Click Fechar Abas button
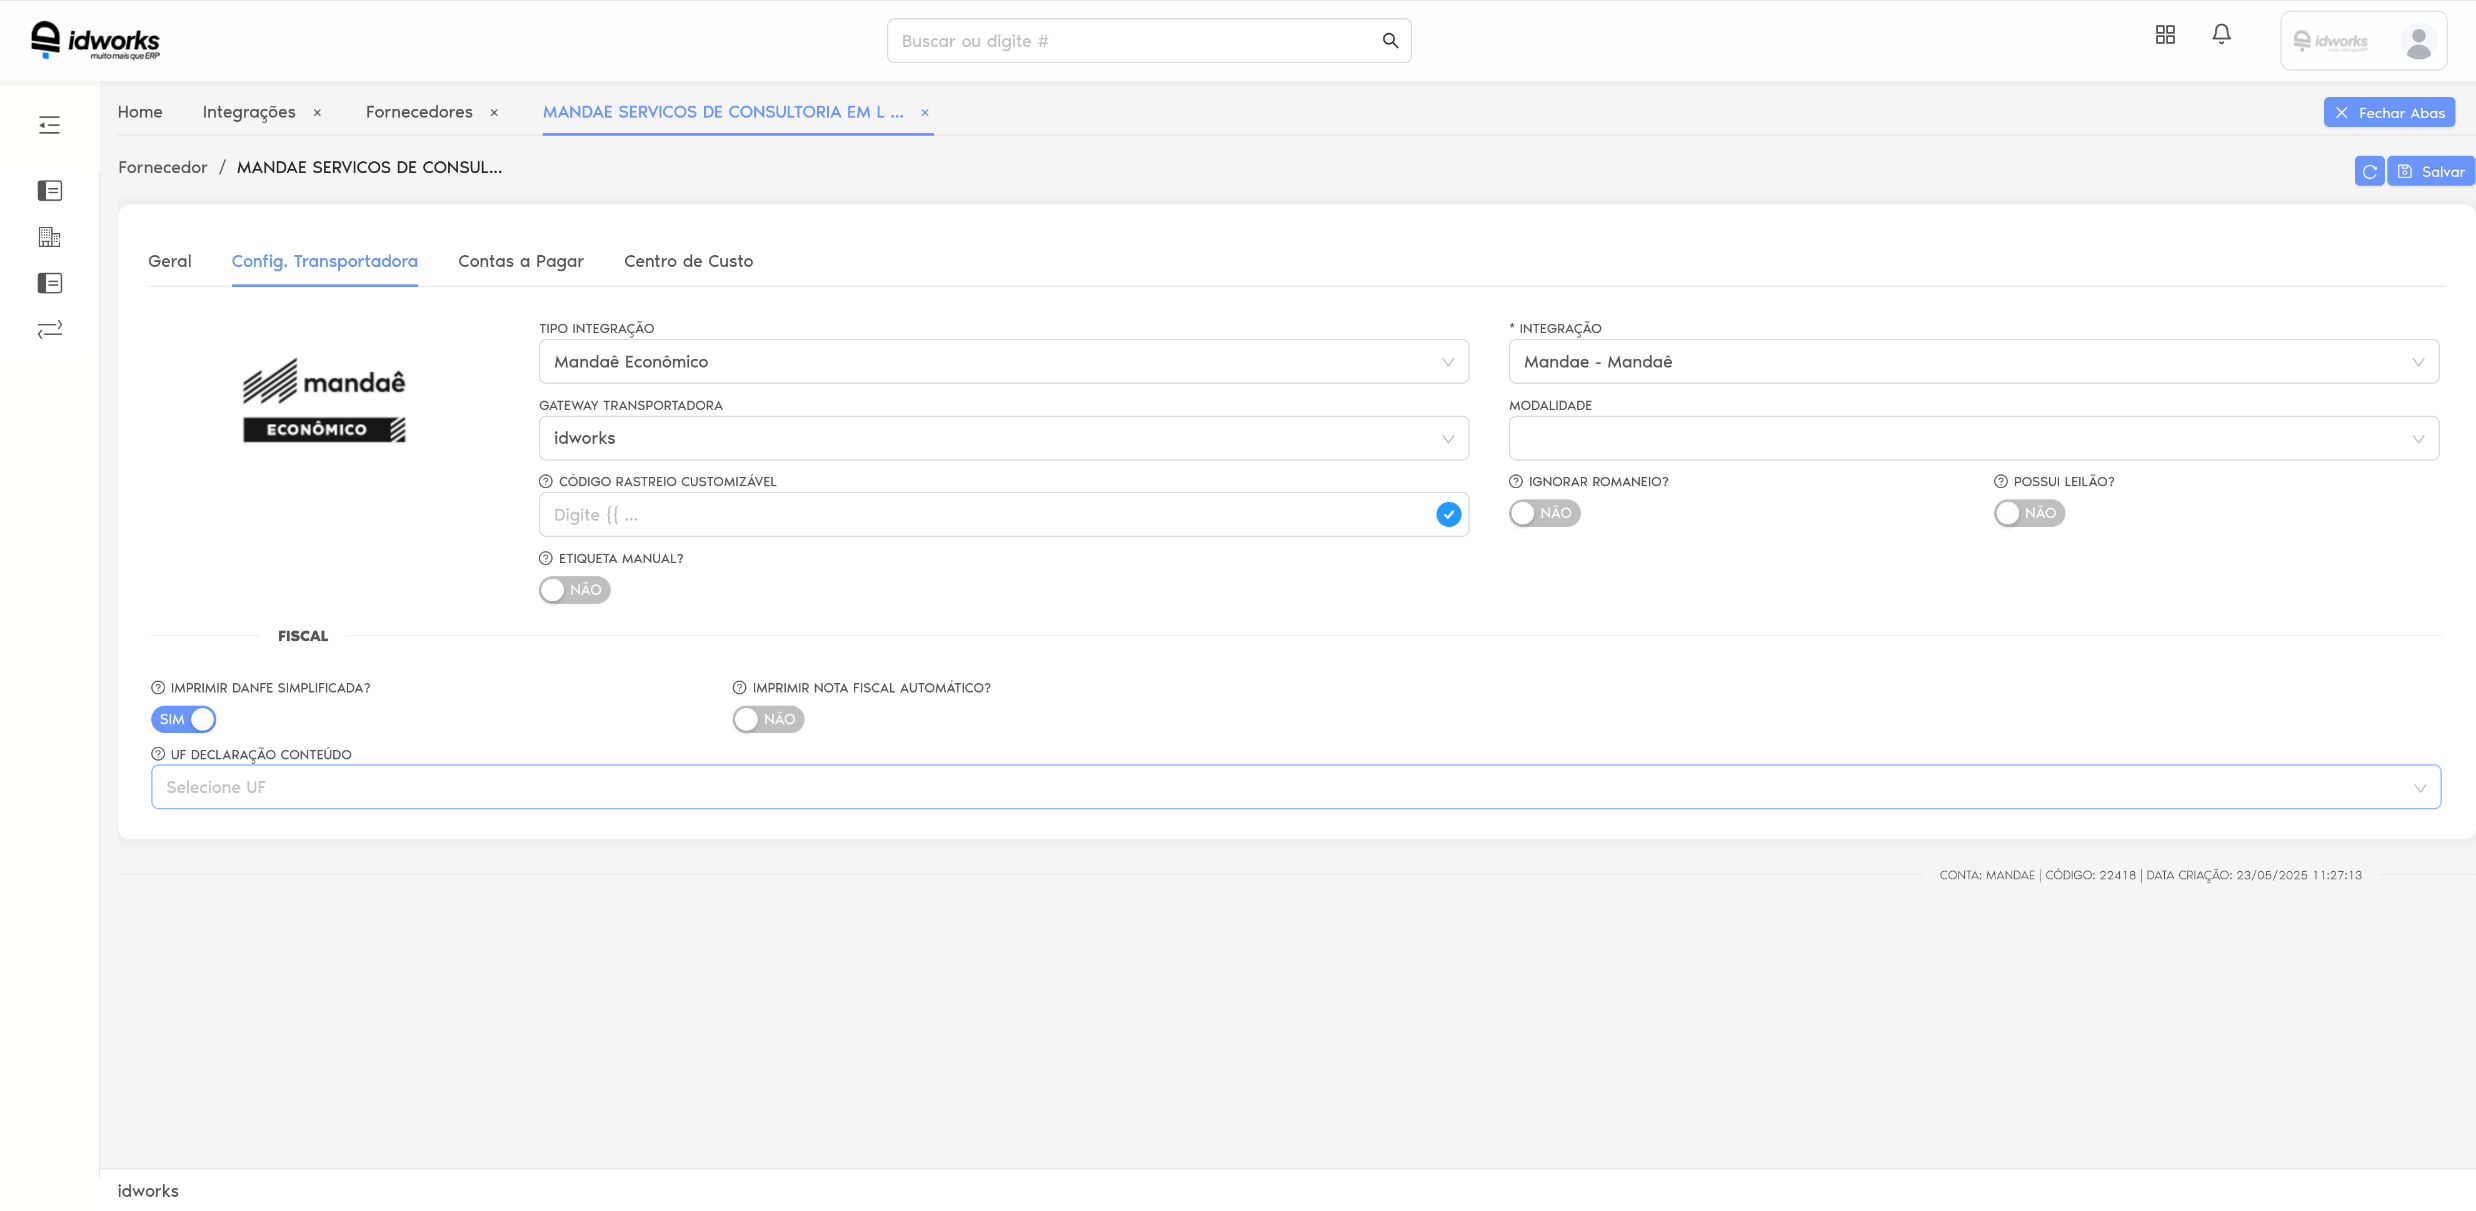2476x1211 pixels. coord(2389,113)
